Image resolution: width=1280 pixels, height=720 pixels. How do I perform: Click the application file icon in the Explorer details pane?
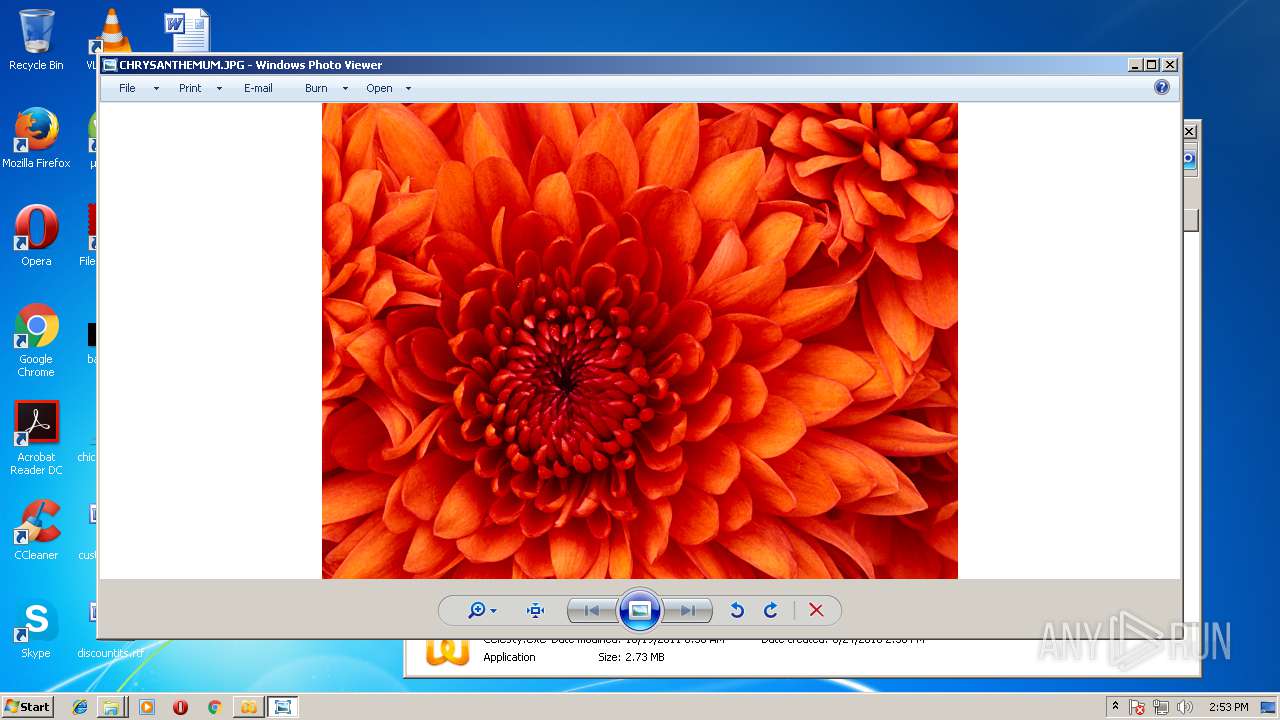tap(447, 651)
